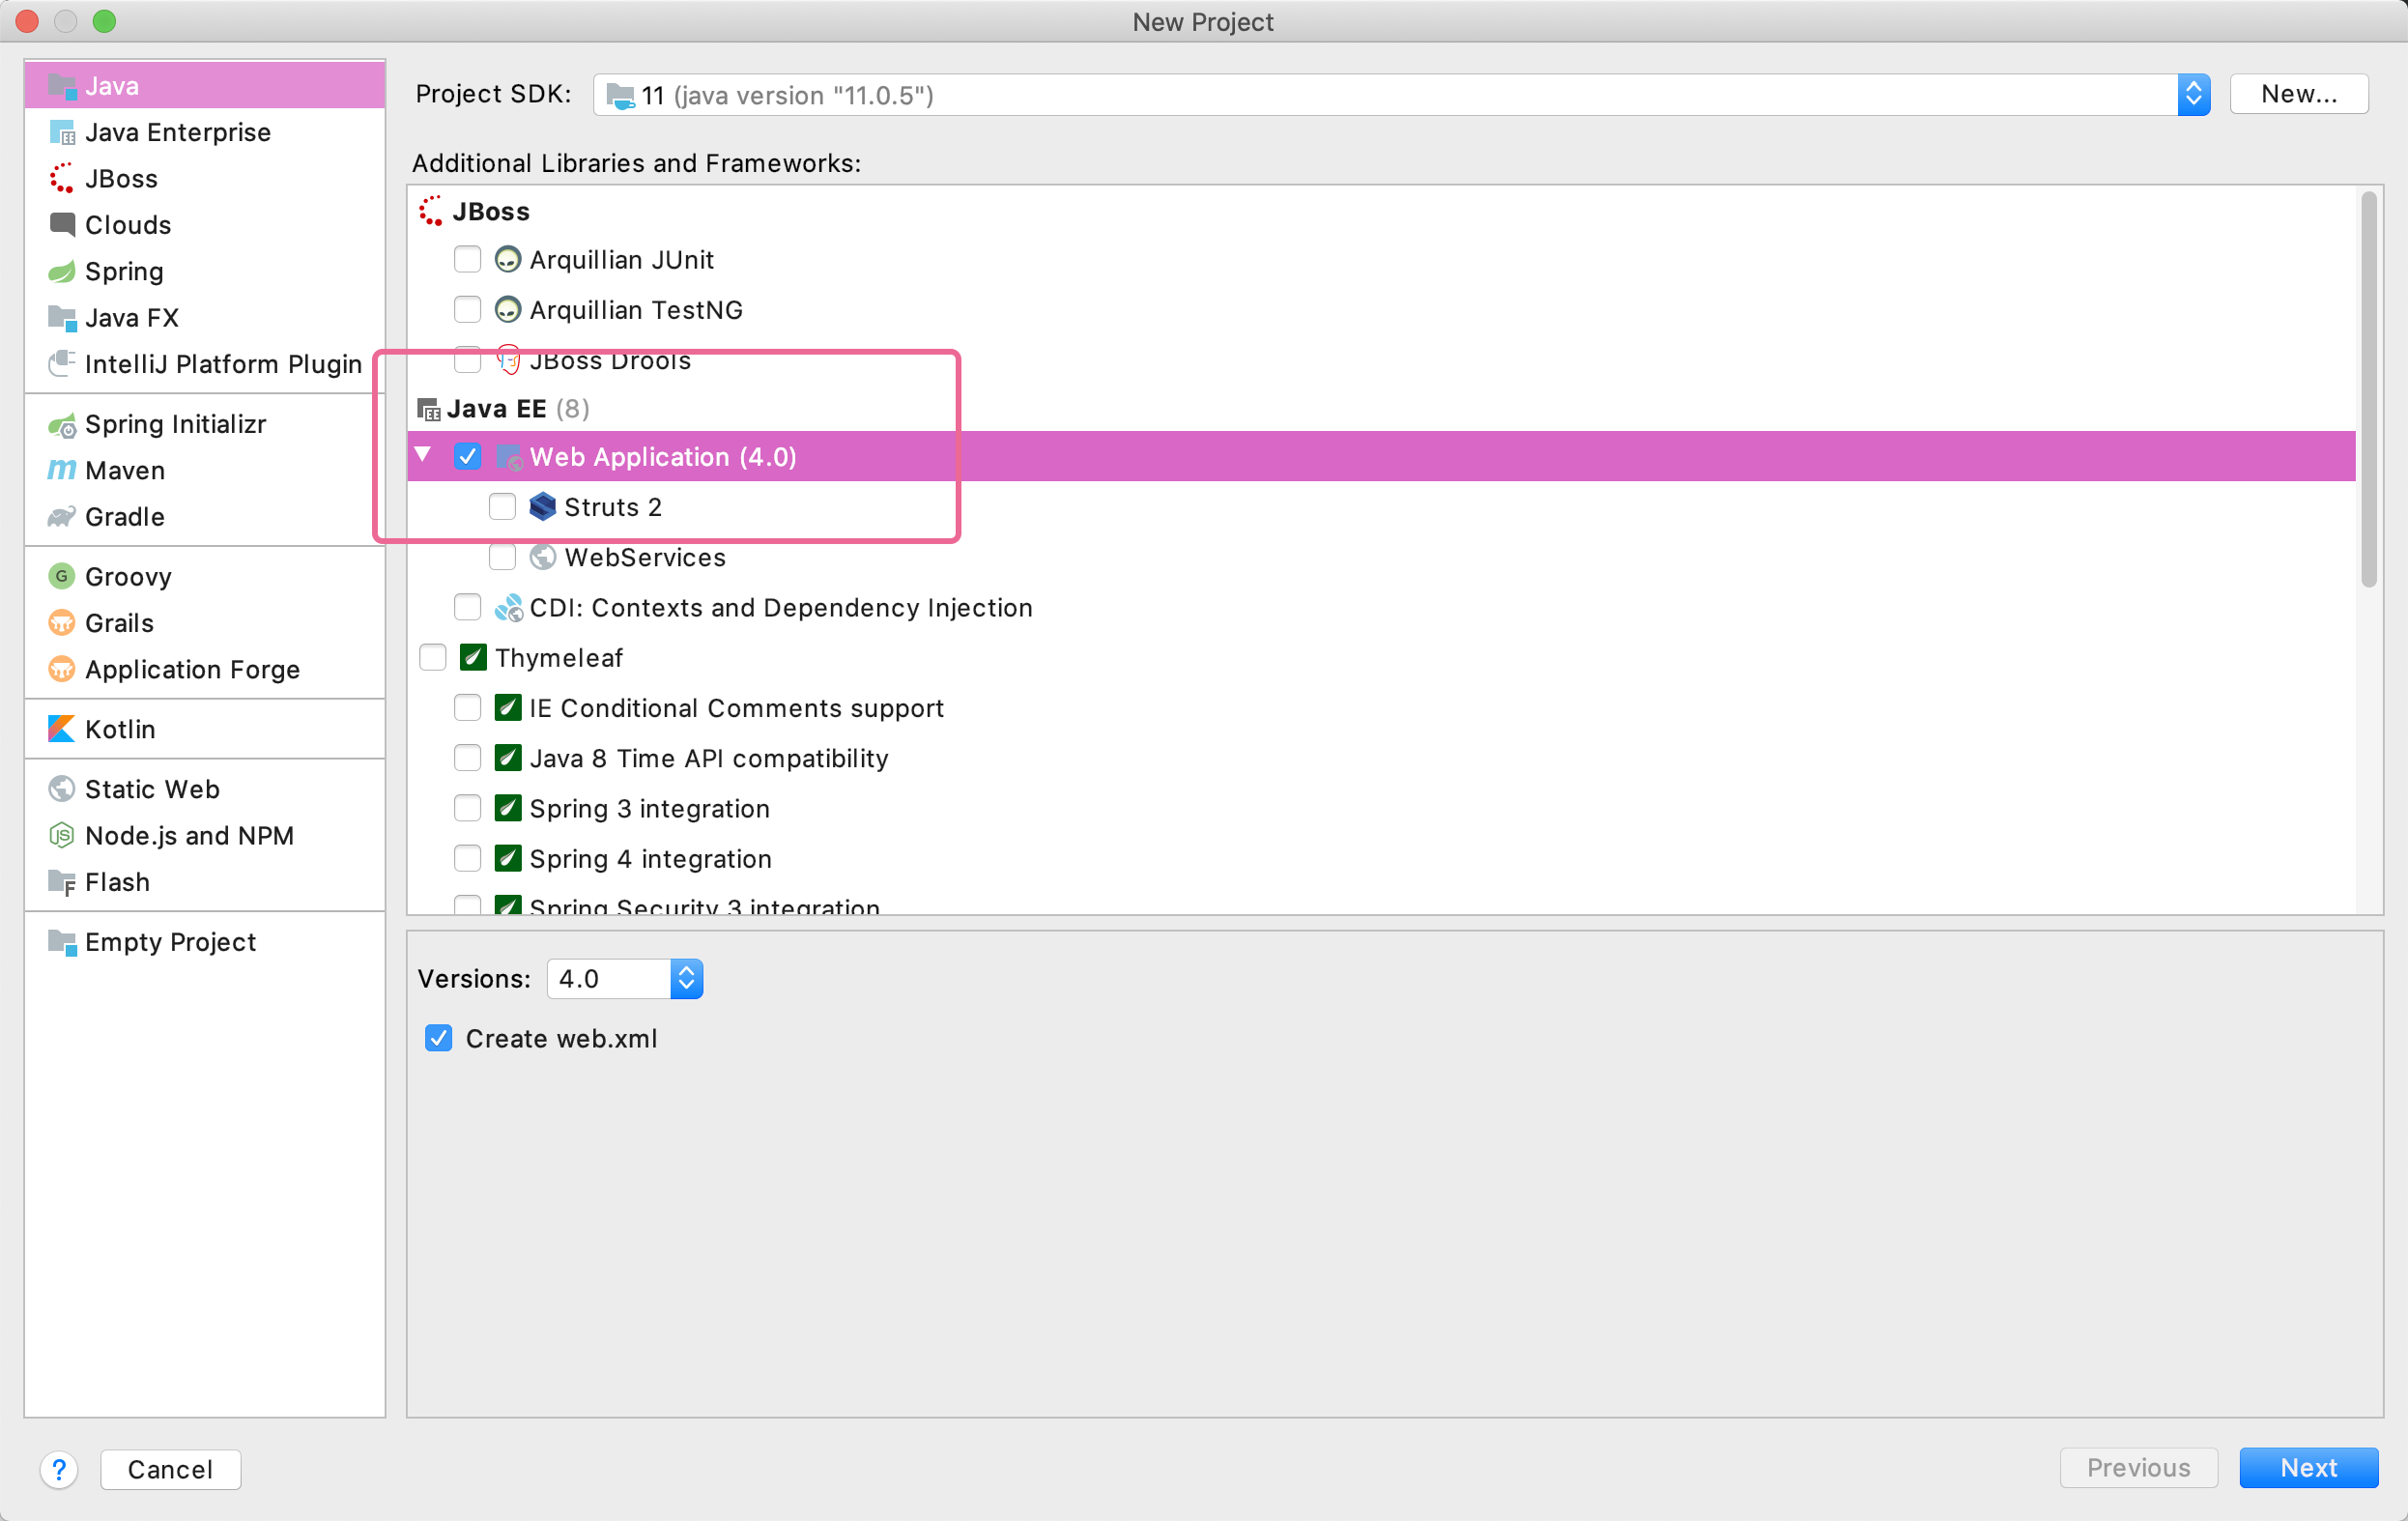Enable Struts 2 checkbox

(x=502, y=507)
